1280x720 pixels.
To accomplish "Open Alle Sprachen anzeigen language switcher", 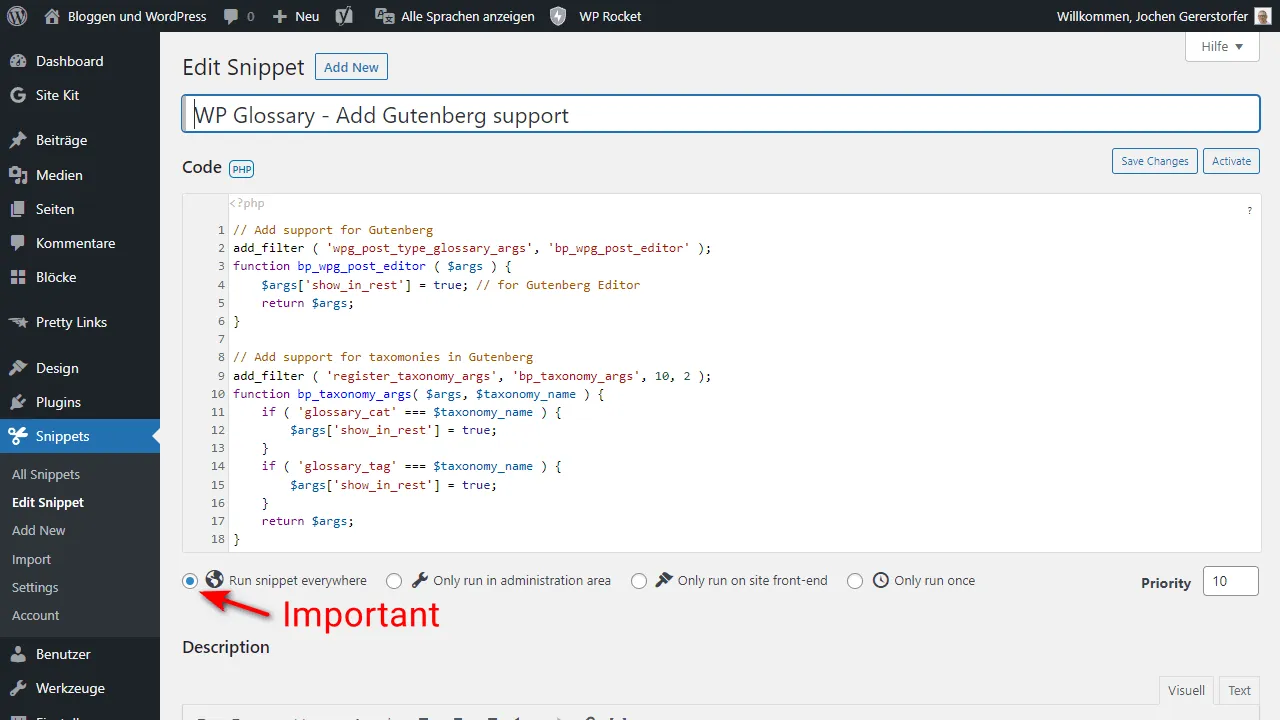I will [456, 16].
